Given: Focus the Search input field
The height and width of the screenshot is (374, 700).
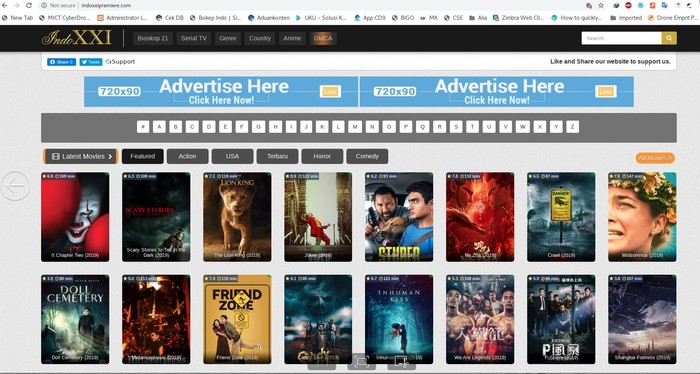Looking at the screenshot, I should pyautogui.click(x=621, y=38).
